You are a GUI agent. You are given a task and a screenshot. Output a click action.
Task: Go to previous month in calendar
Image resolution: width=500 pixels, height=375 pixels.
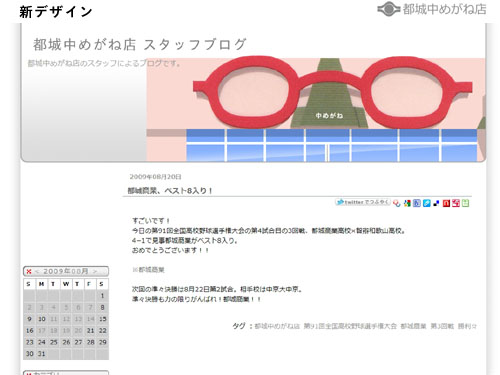37,271
